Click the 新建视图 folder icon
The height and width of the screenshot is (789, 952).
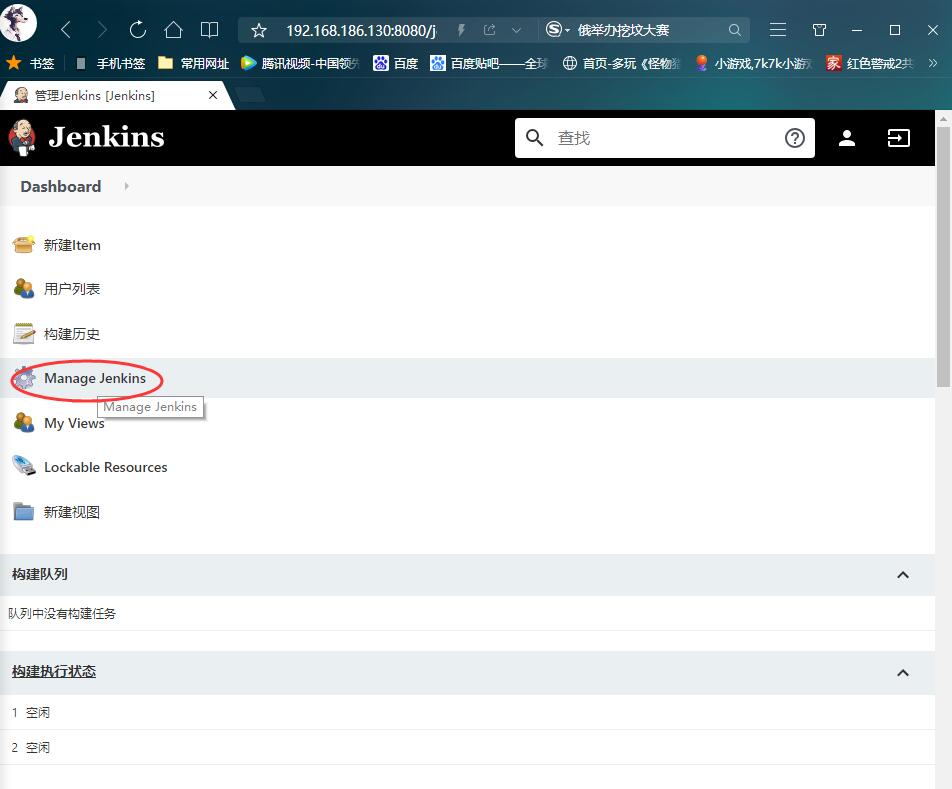[x=24, y=512]
